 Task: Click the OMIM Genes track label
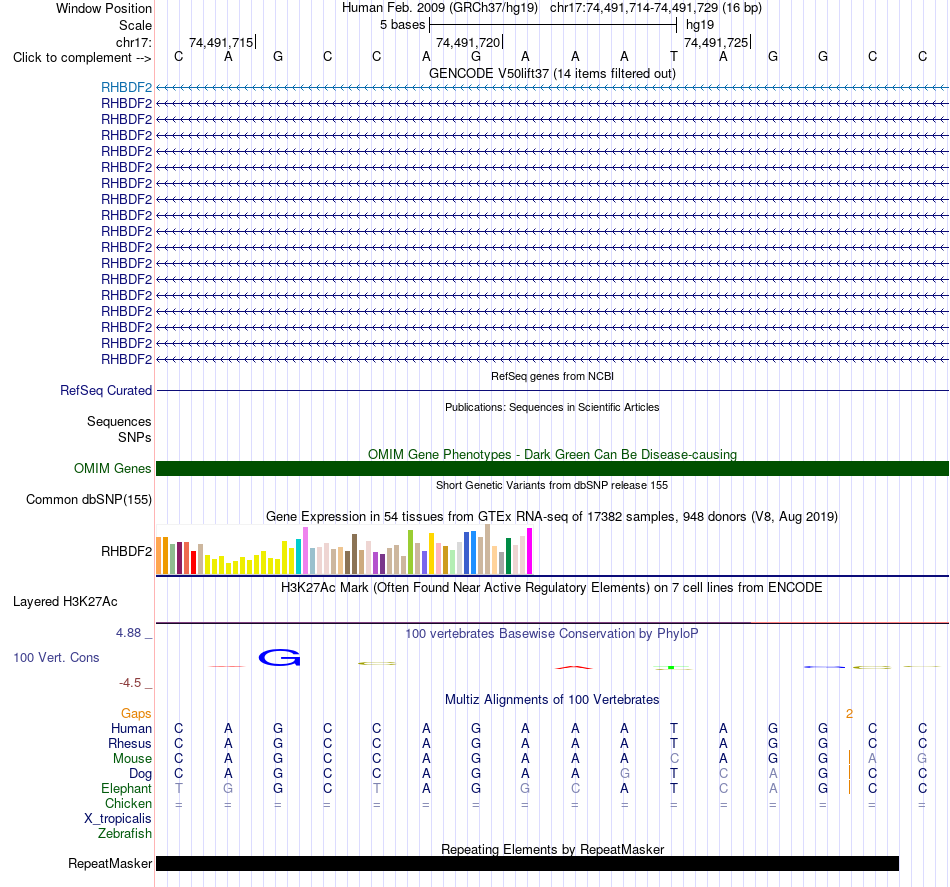113,468
